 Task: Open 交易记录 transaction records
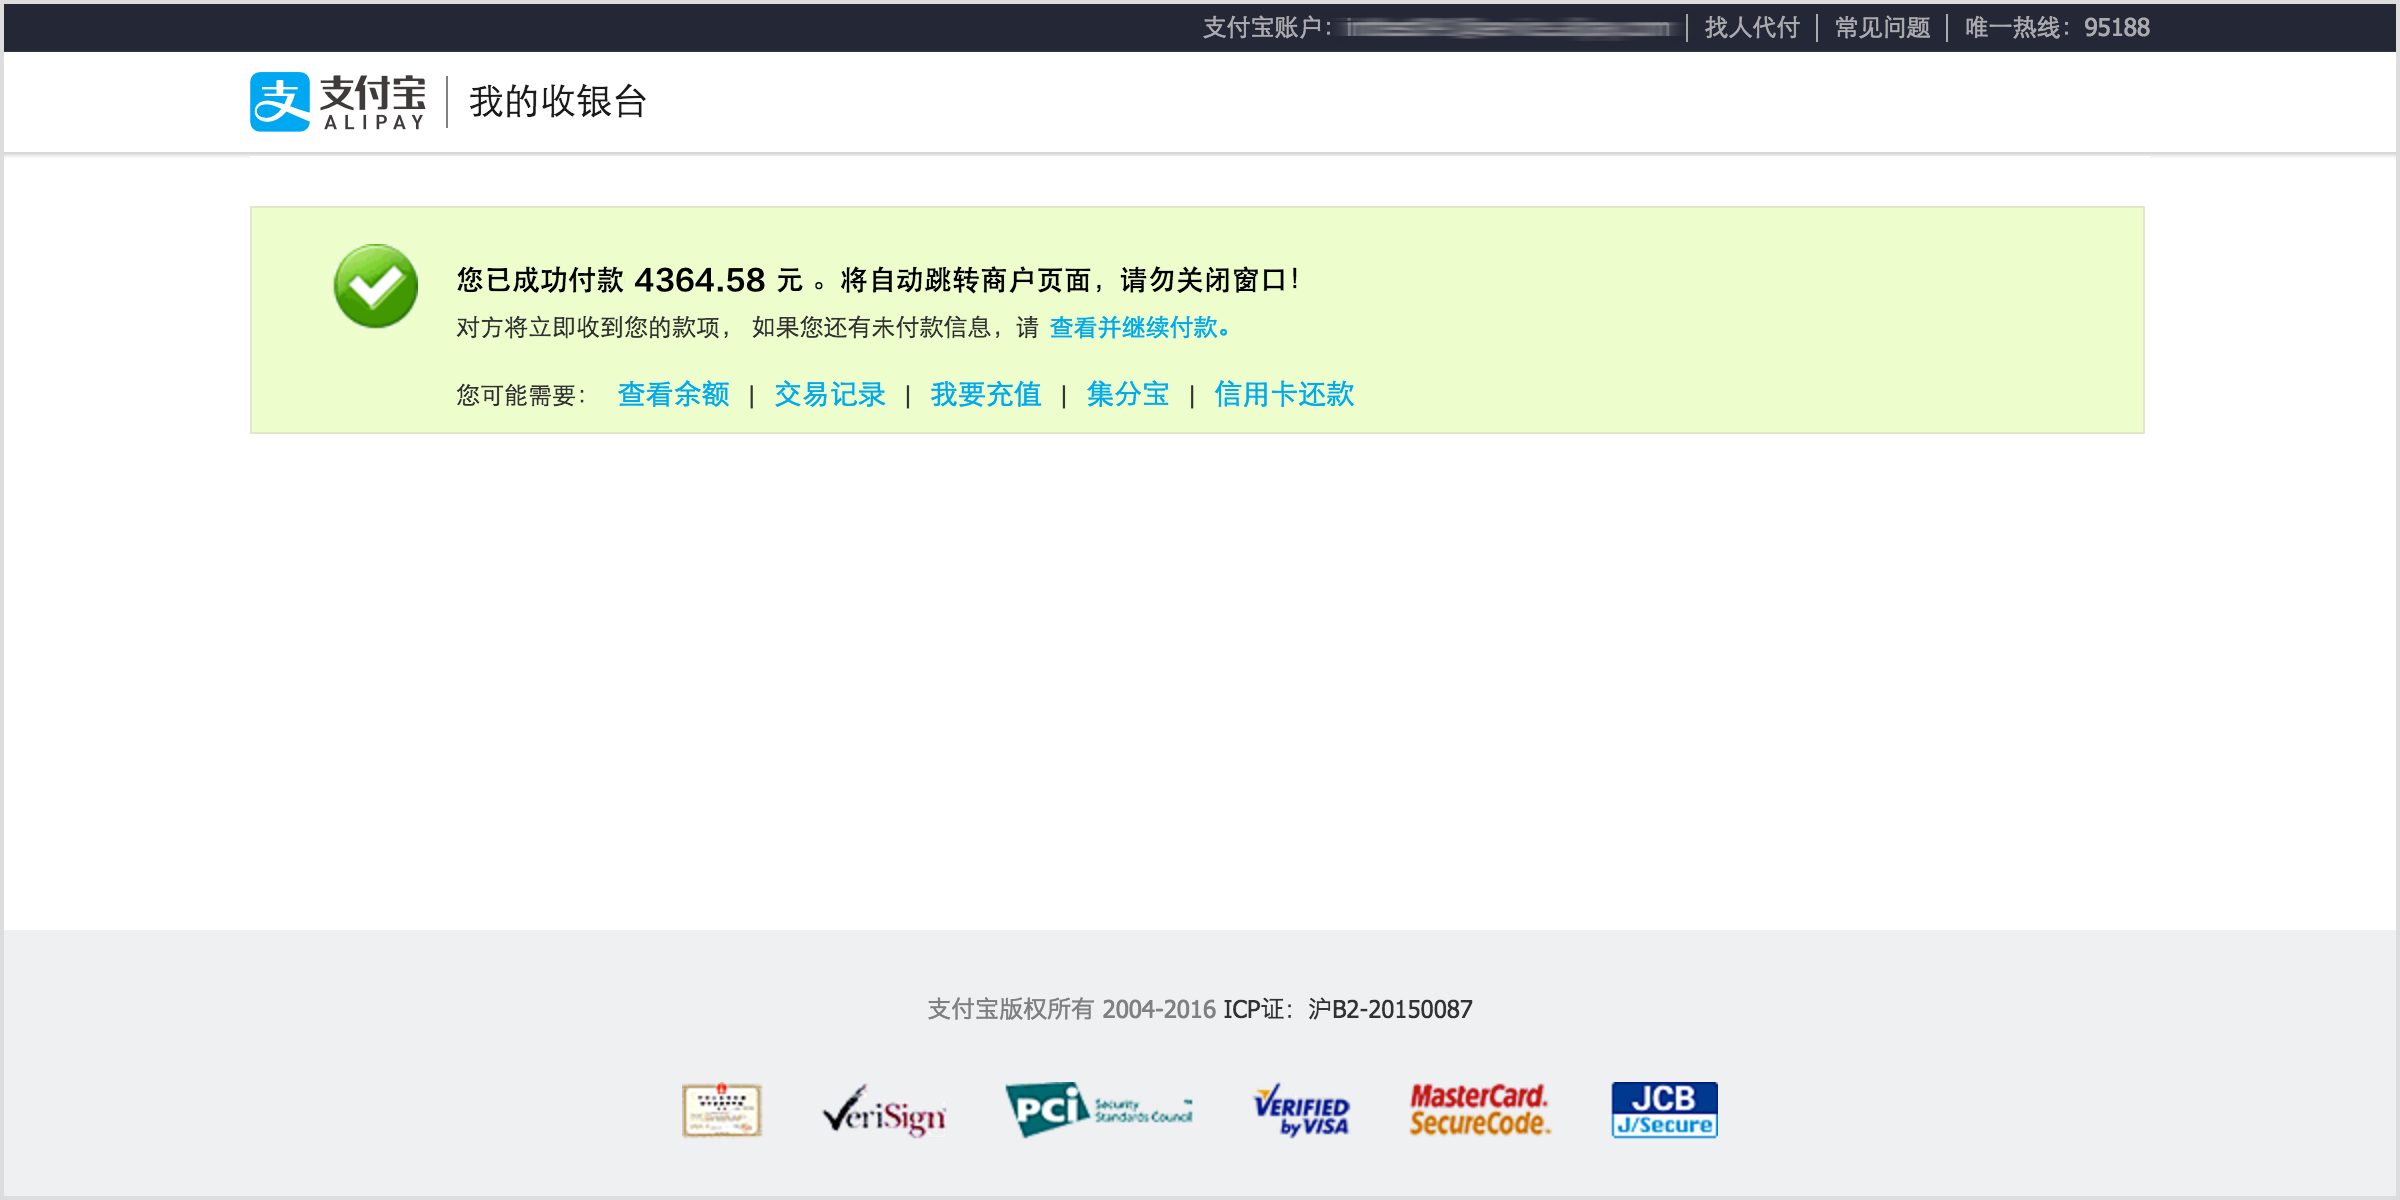(x=829, y=394)
